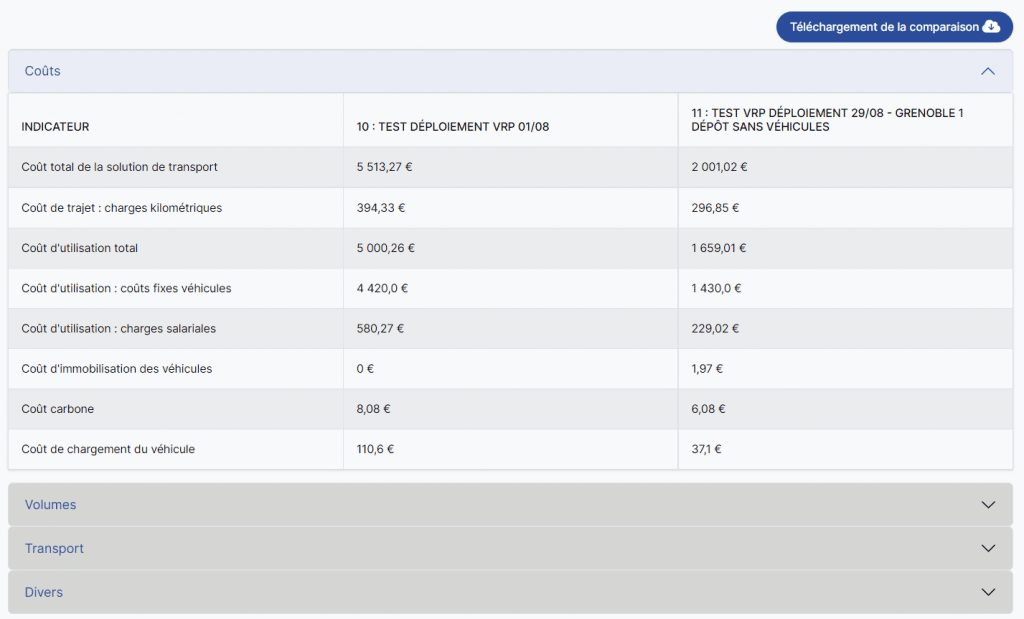Expand the Volumes section chevron
Image resolution: width=1024 pixels, height=619 pixels.
tap(988, 505)
